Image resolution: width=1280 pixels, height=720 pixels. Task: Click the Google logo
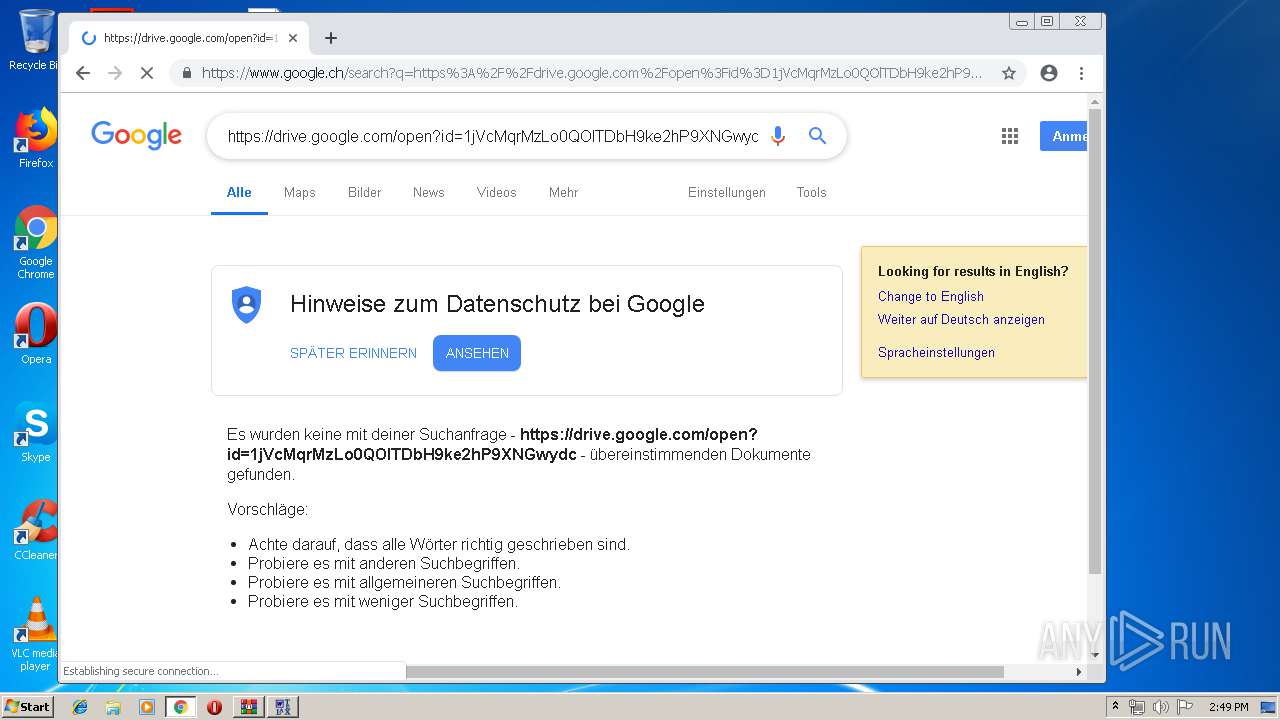click(x=136, y=135)
